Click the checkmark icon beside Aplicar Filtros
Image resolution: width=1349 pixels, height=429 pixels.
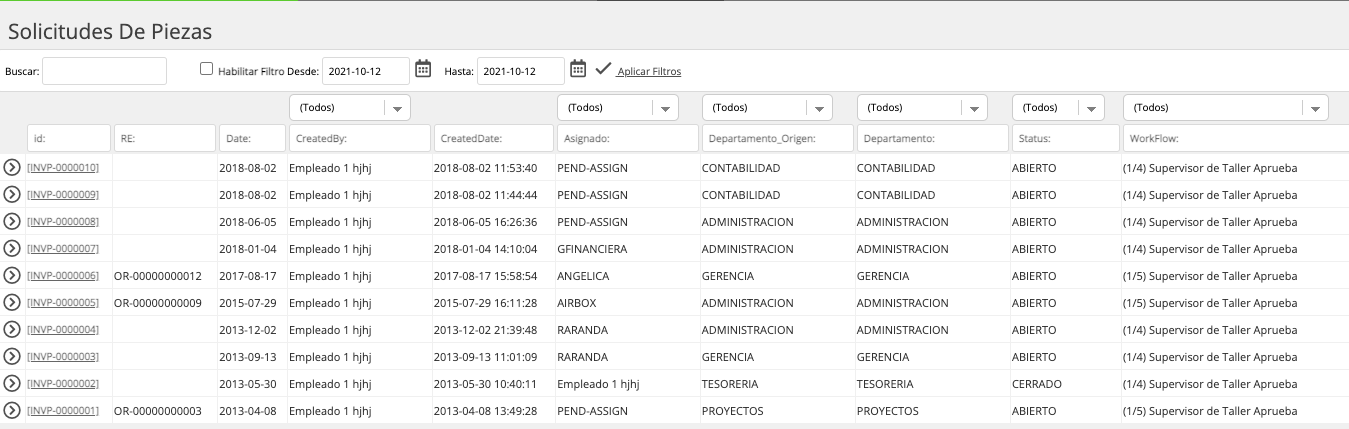602,69
